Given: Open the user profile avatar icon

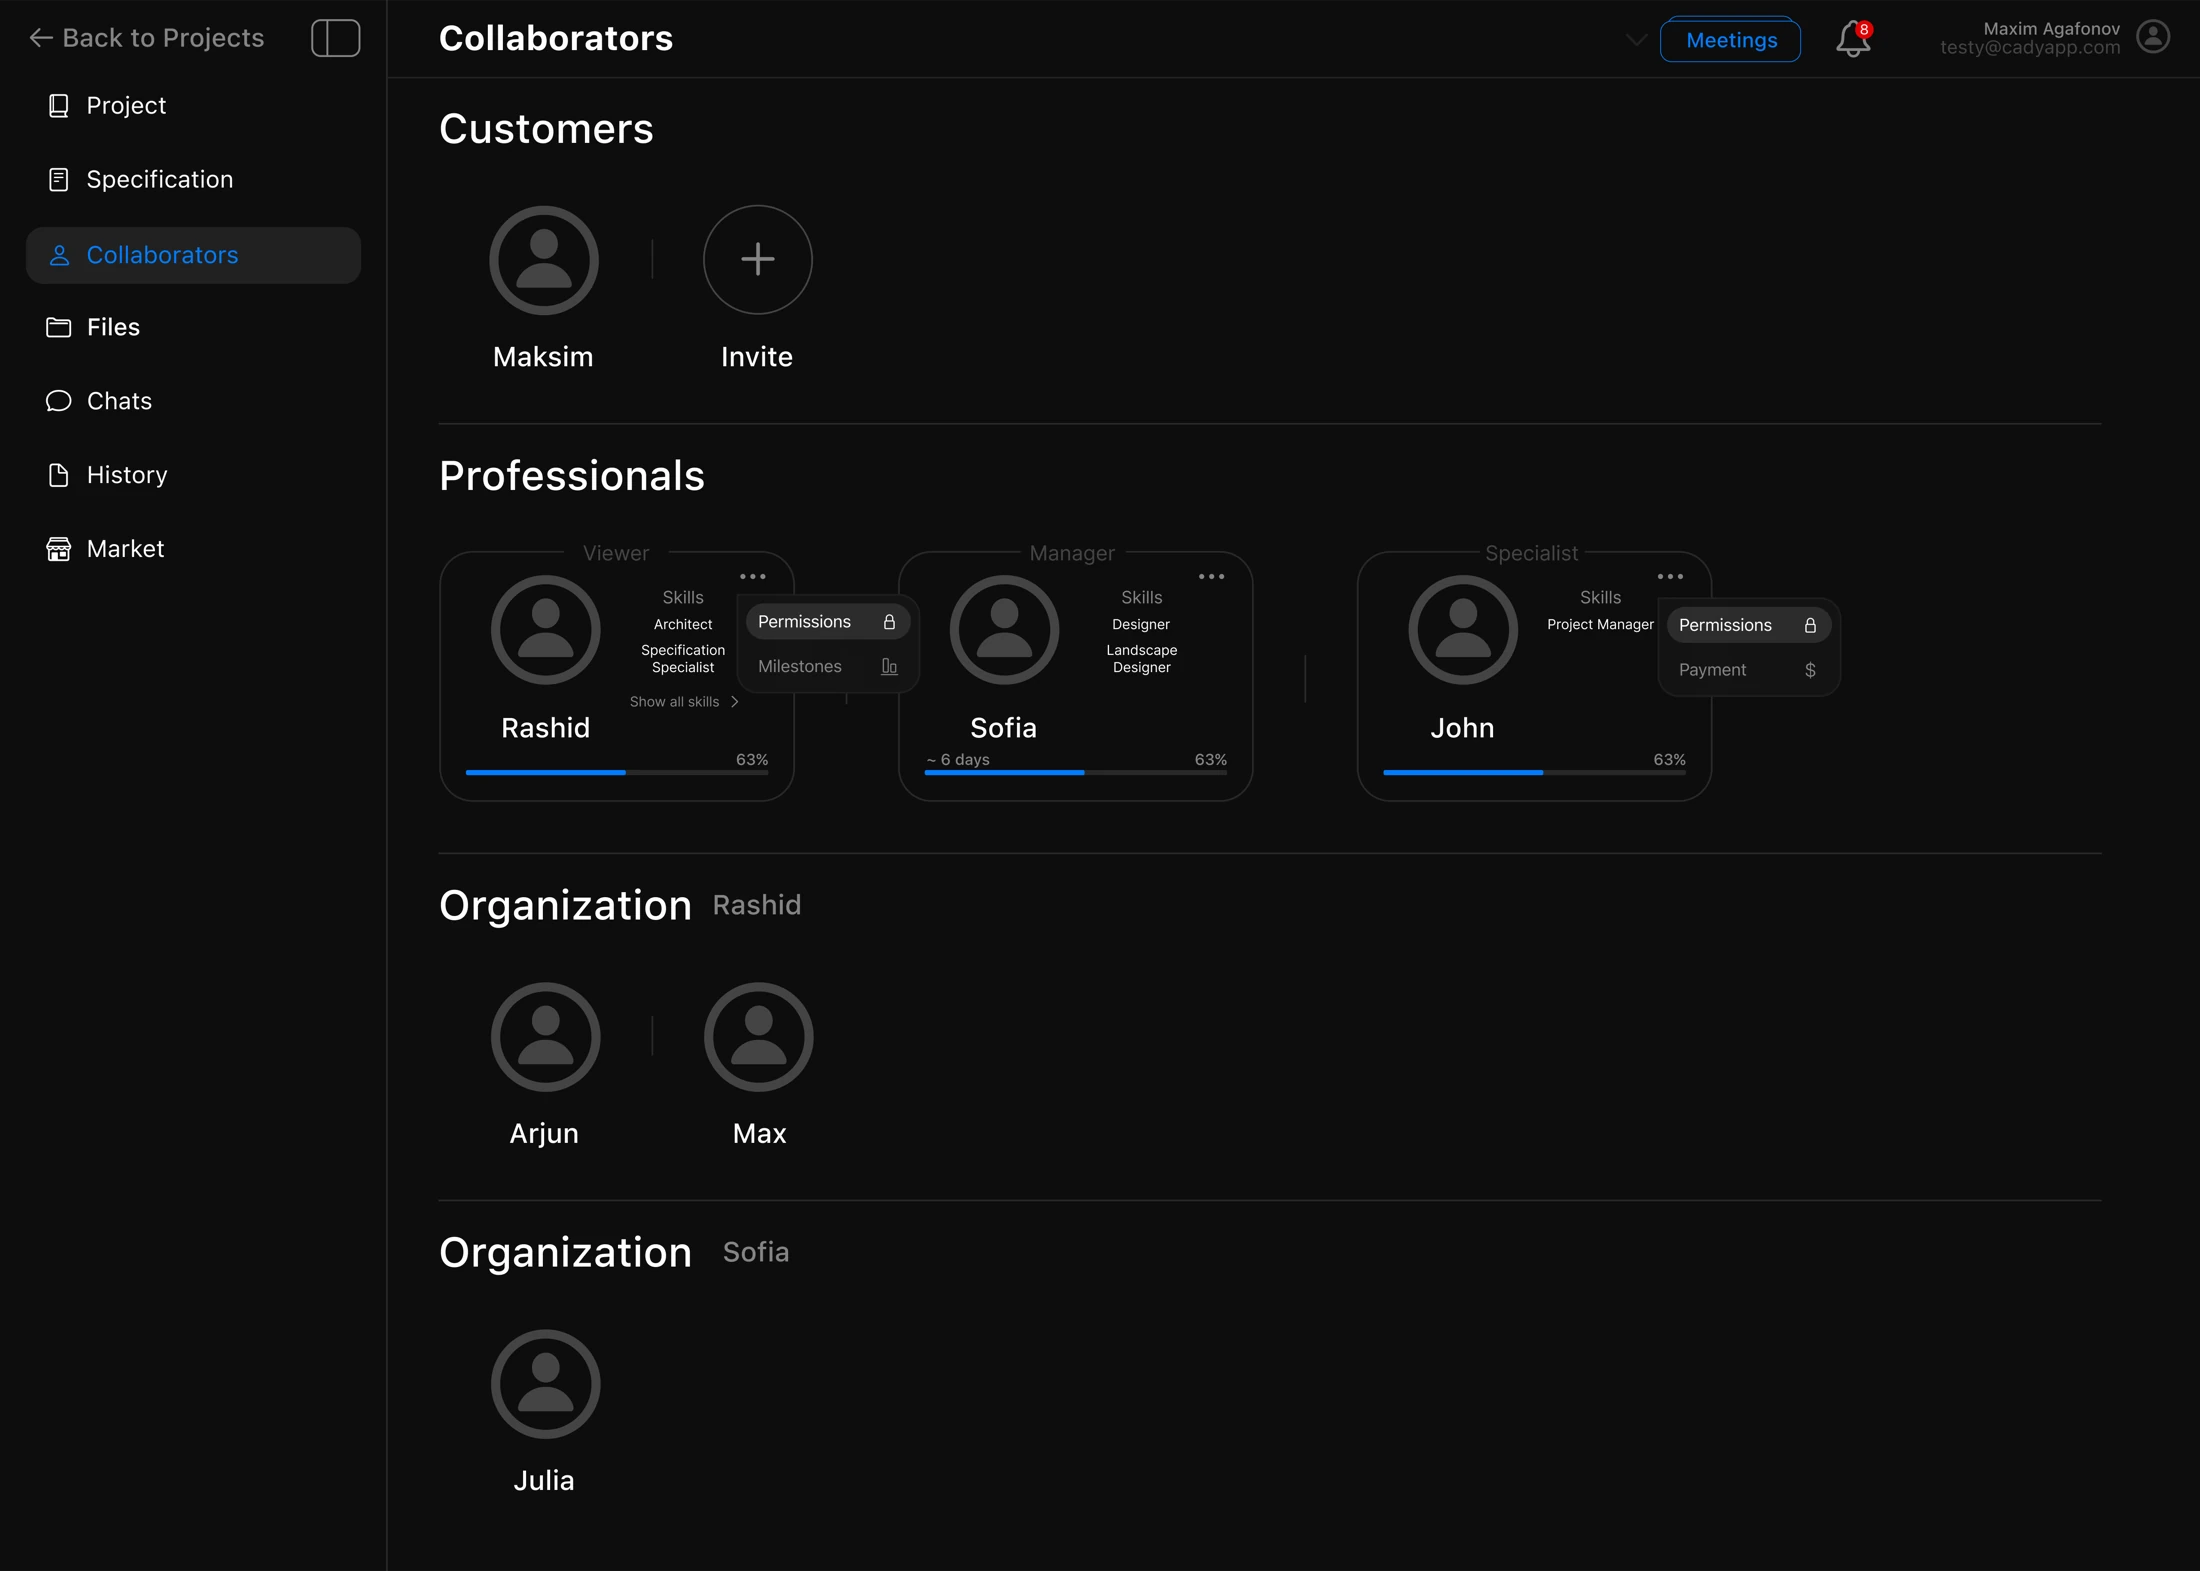Looking at the screenshot, I should [2153, 37].
